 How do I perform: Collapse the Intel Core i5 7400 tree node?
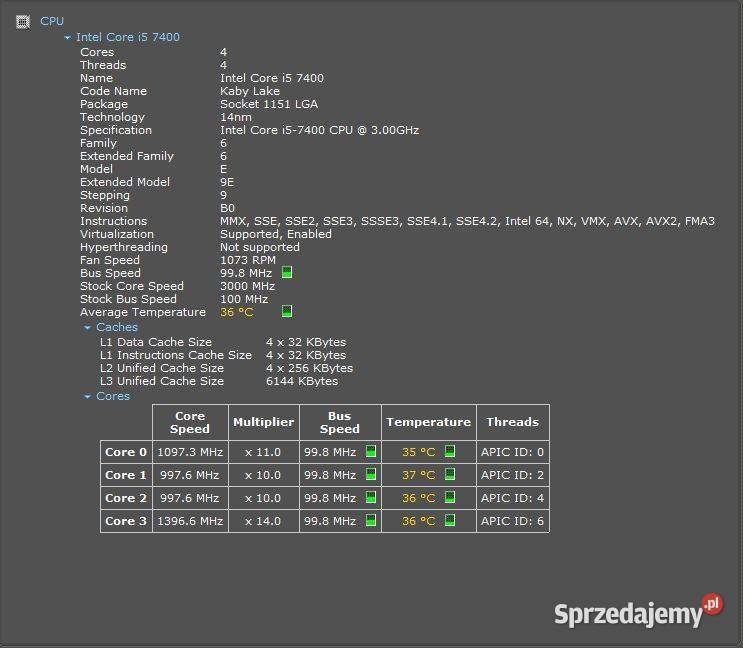pos(68,37)
